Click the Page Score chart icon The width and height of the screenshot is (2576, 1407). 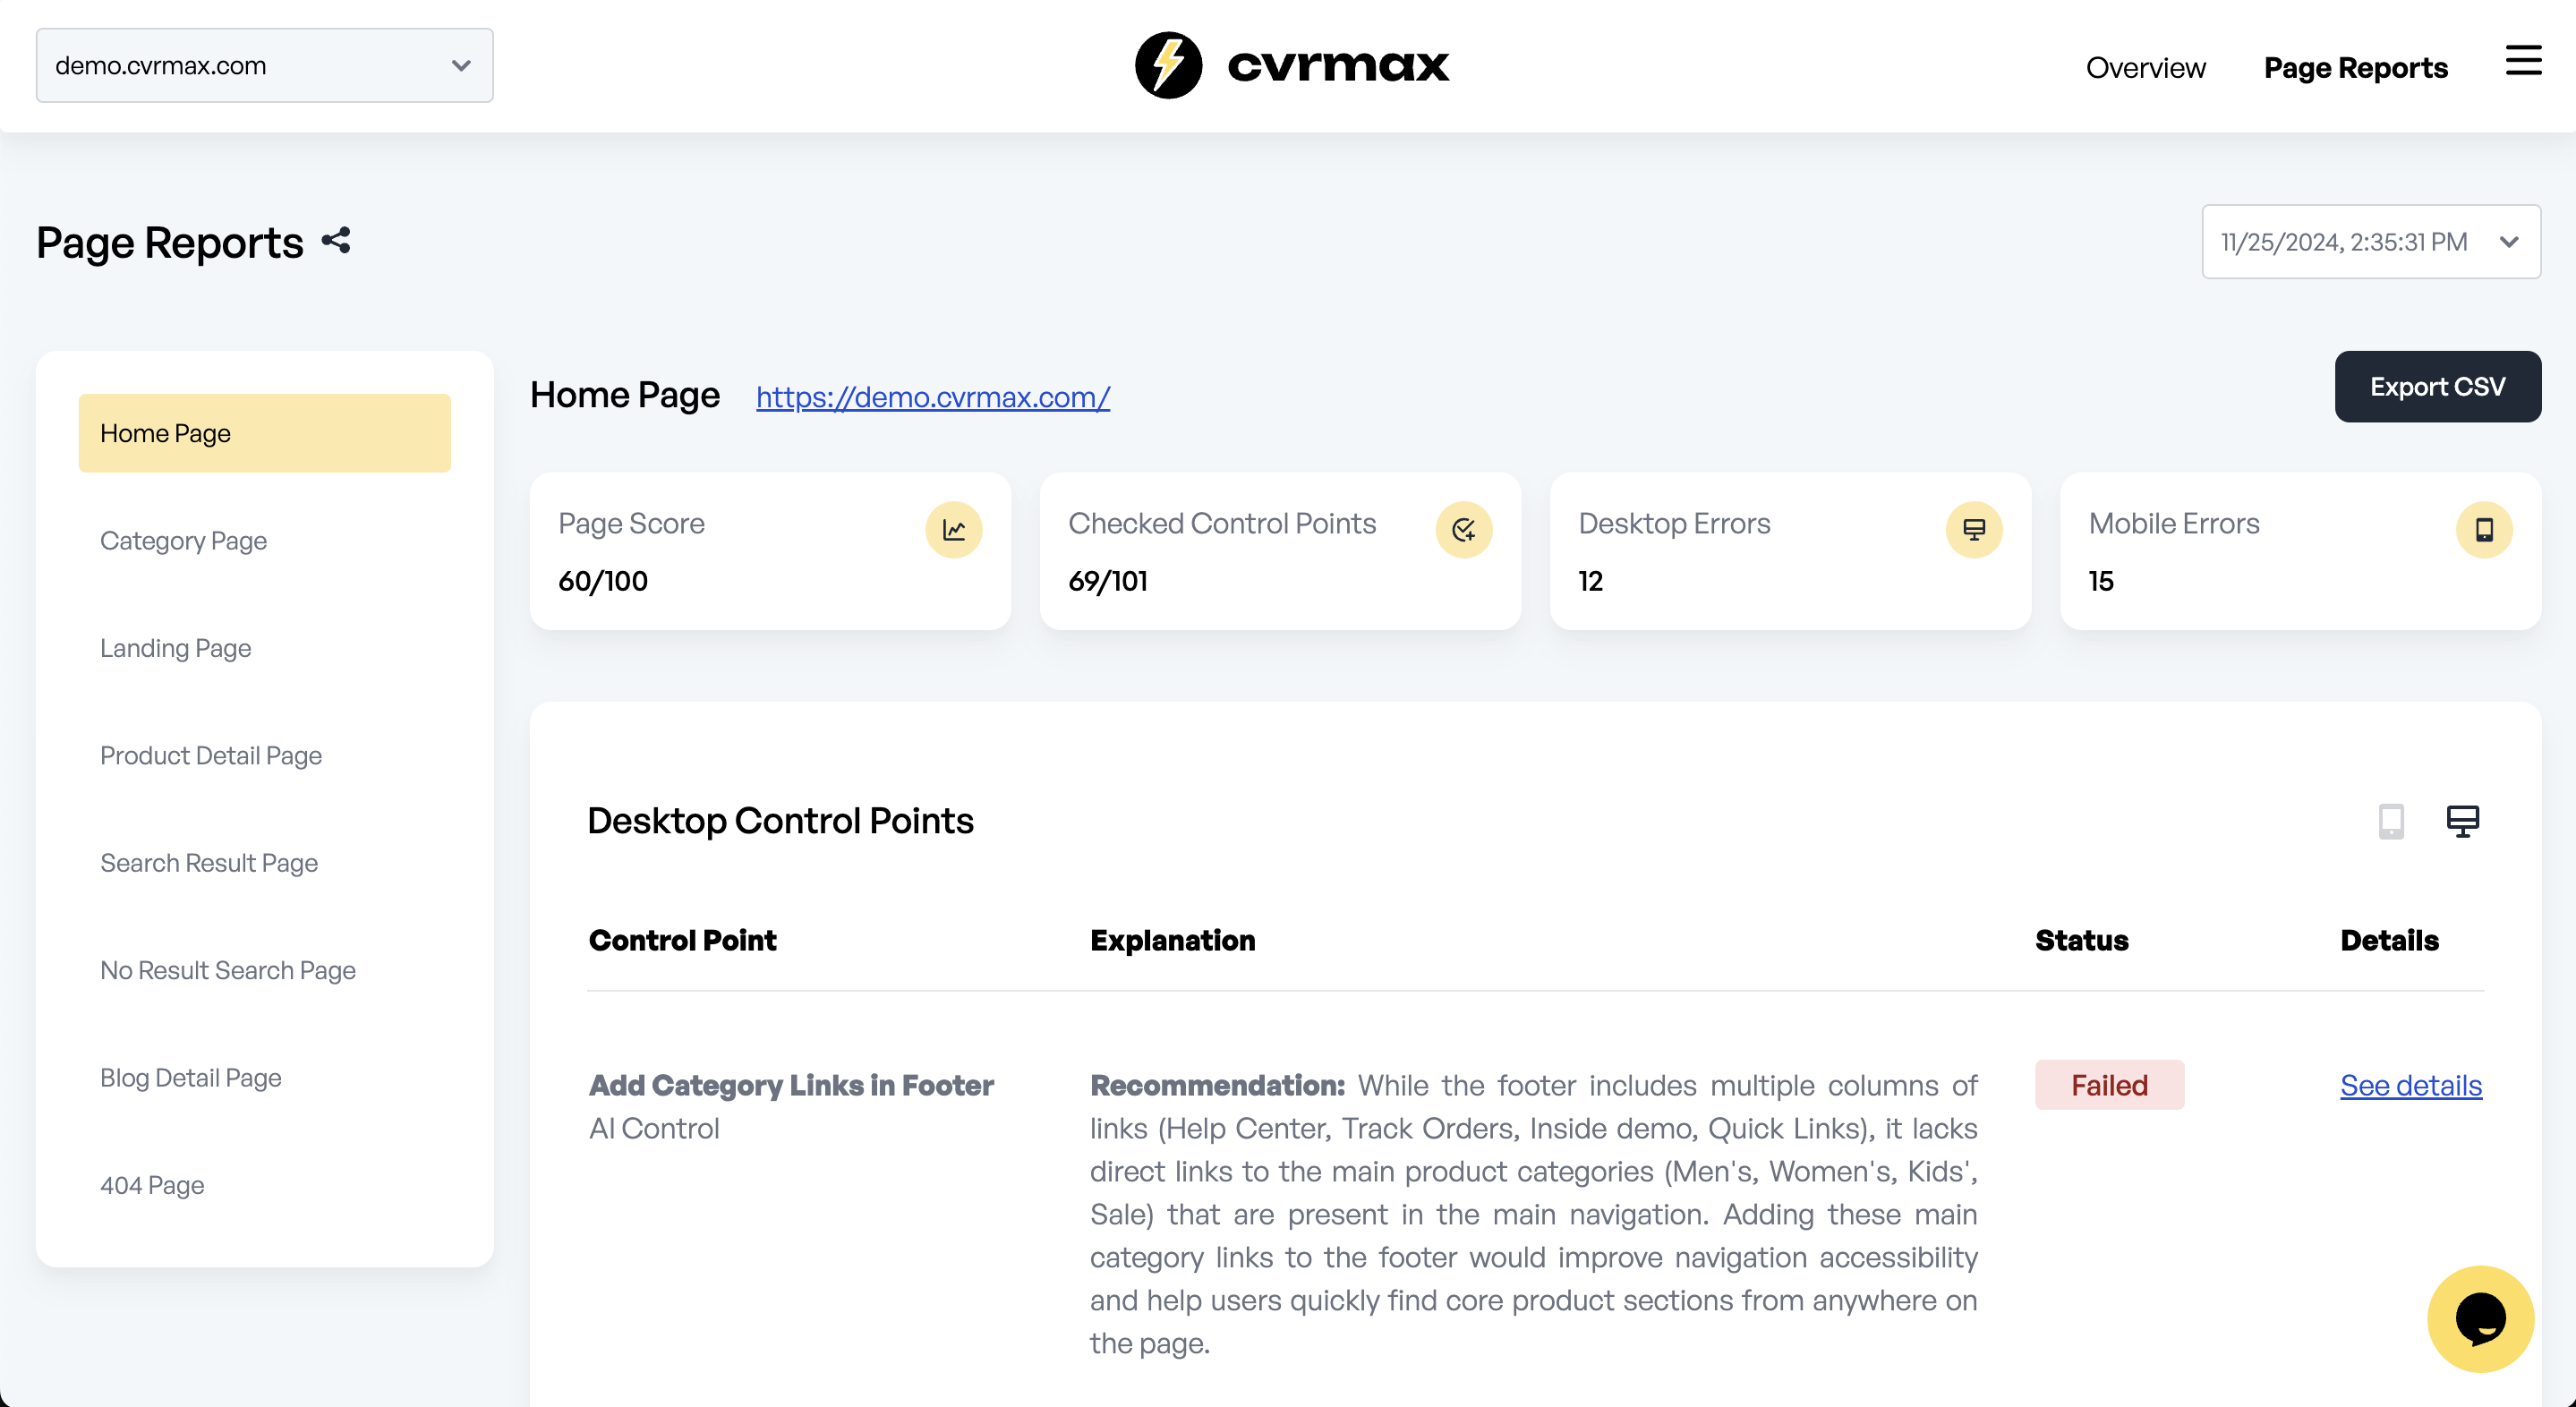(954, 530)
